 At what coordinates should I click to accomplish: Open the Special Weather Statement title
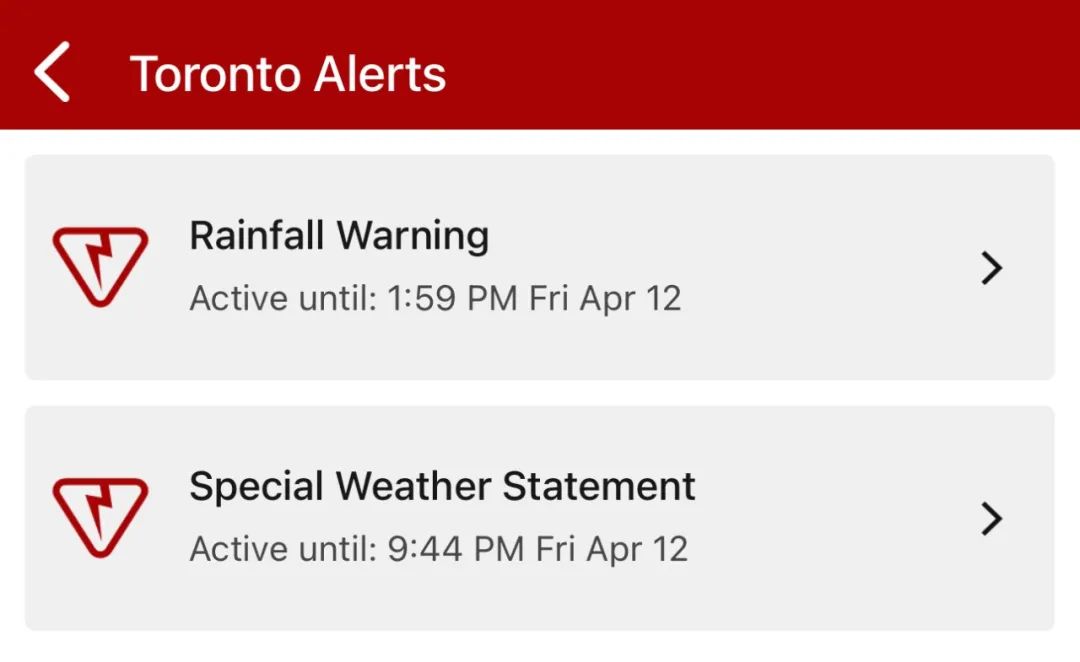point(442,486)
